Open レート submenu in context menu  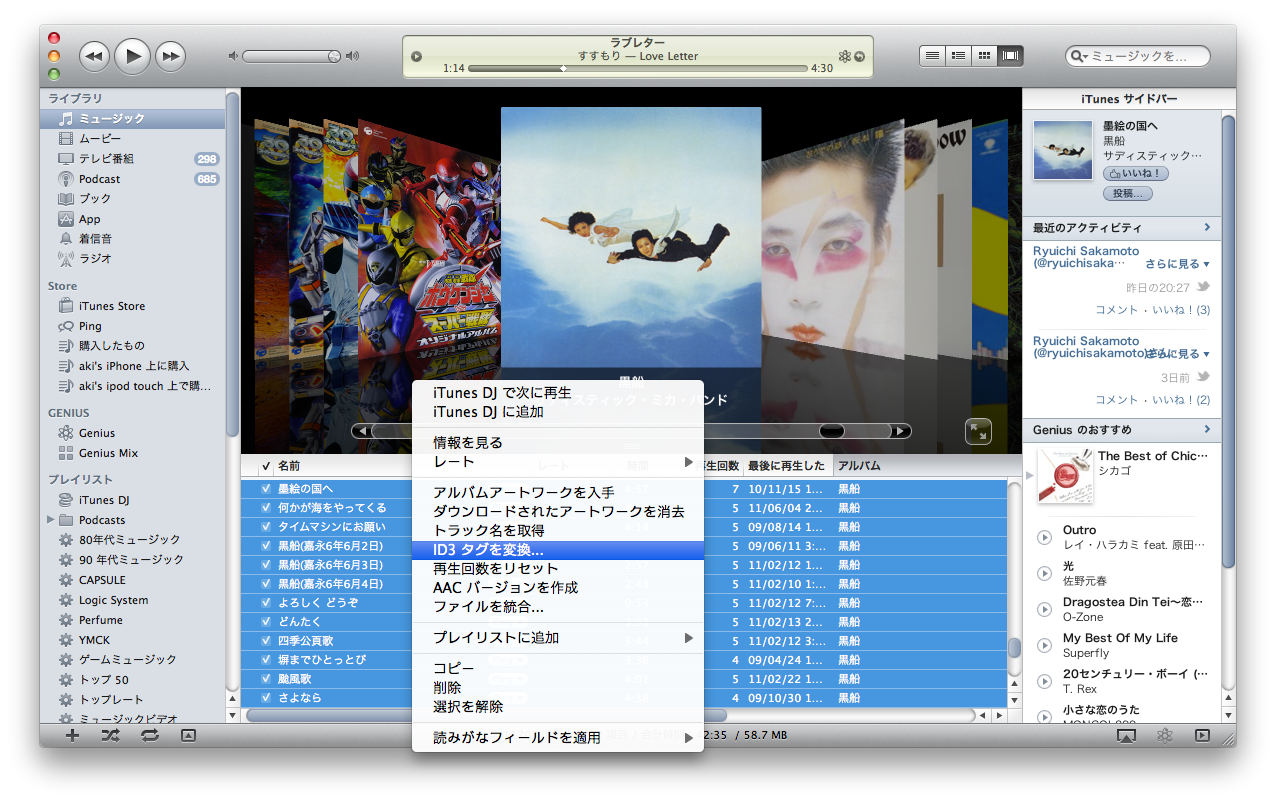tap(558, 462)
